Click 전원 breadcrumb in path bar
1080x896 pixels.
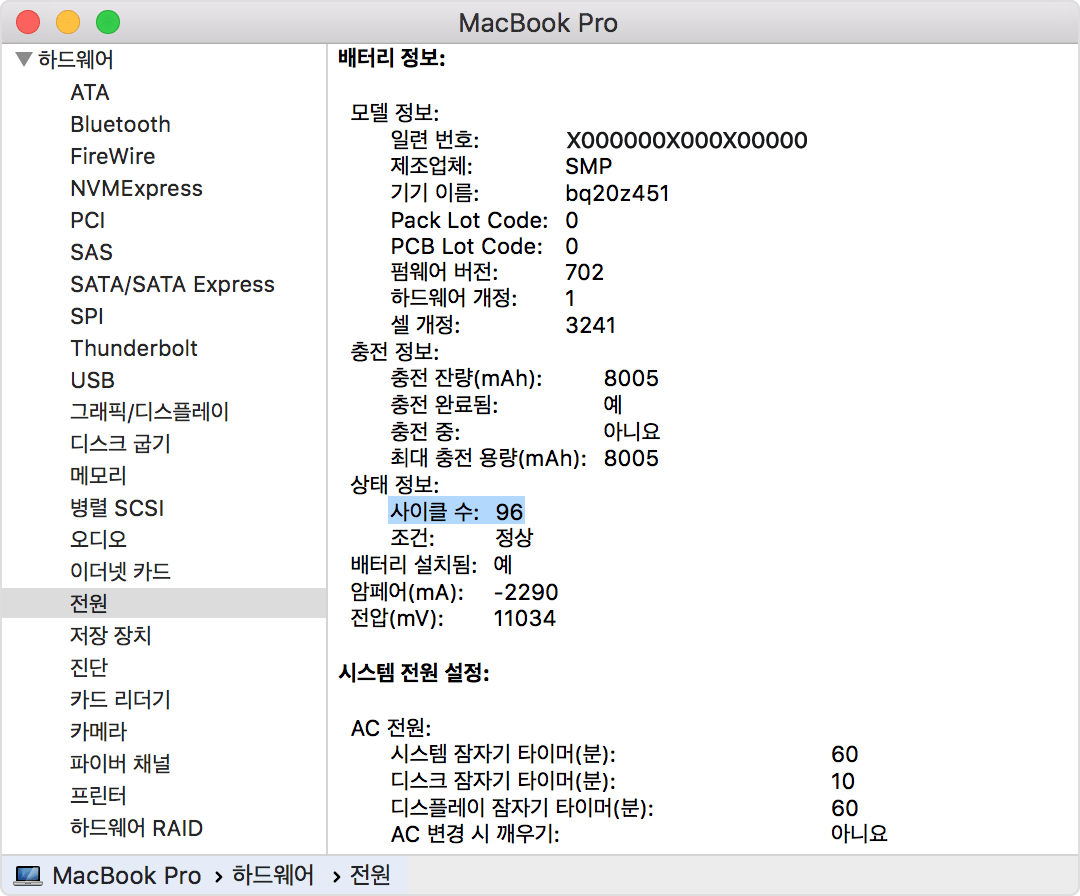click(x=371, y=875)
